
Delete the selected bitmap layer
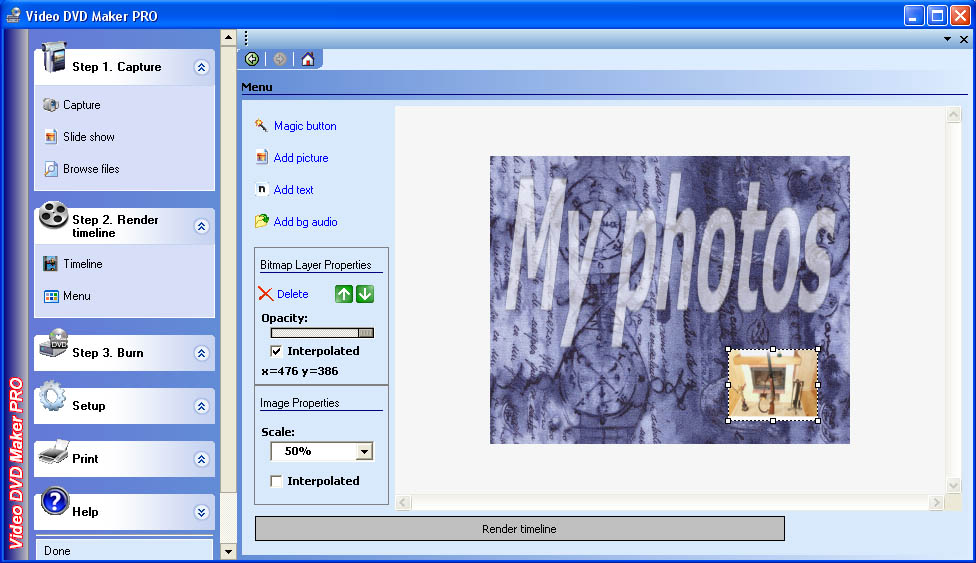click(284, 294)
